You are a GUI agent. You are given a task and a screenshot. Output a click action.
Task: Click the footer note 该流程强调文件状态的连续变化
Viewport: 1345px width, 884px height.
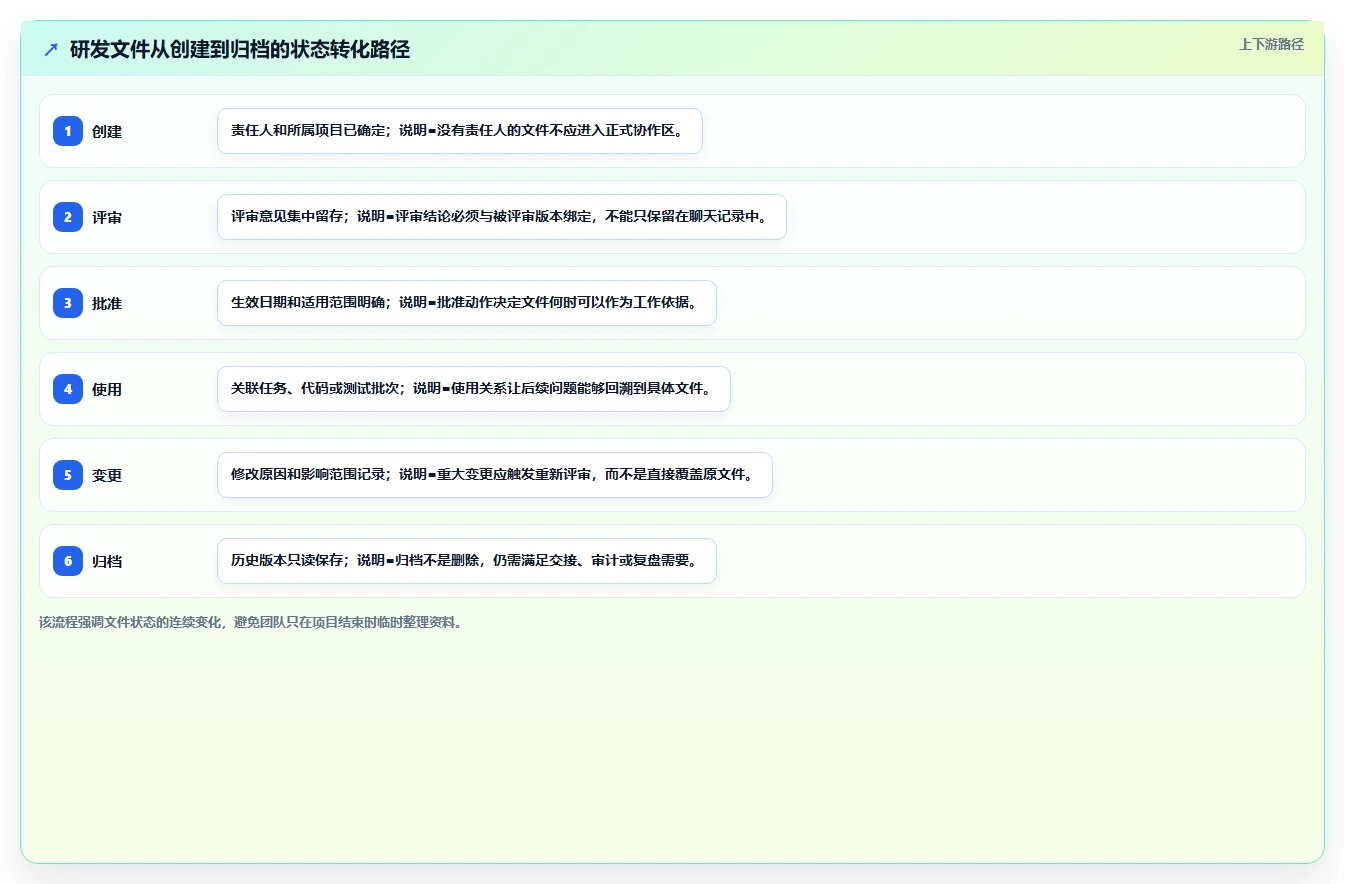tap(250, 622)
